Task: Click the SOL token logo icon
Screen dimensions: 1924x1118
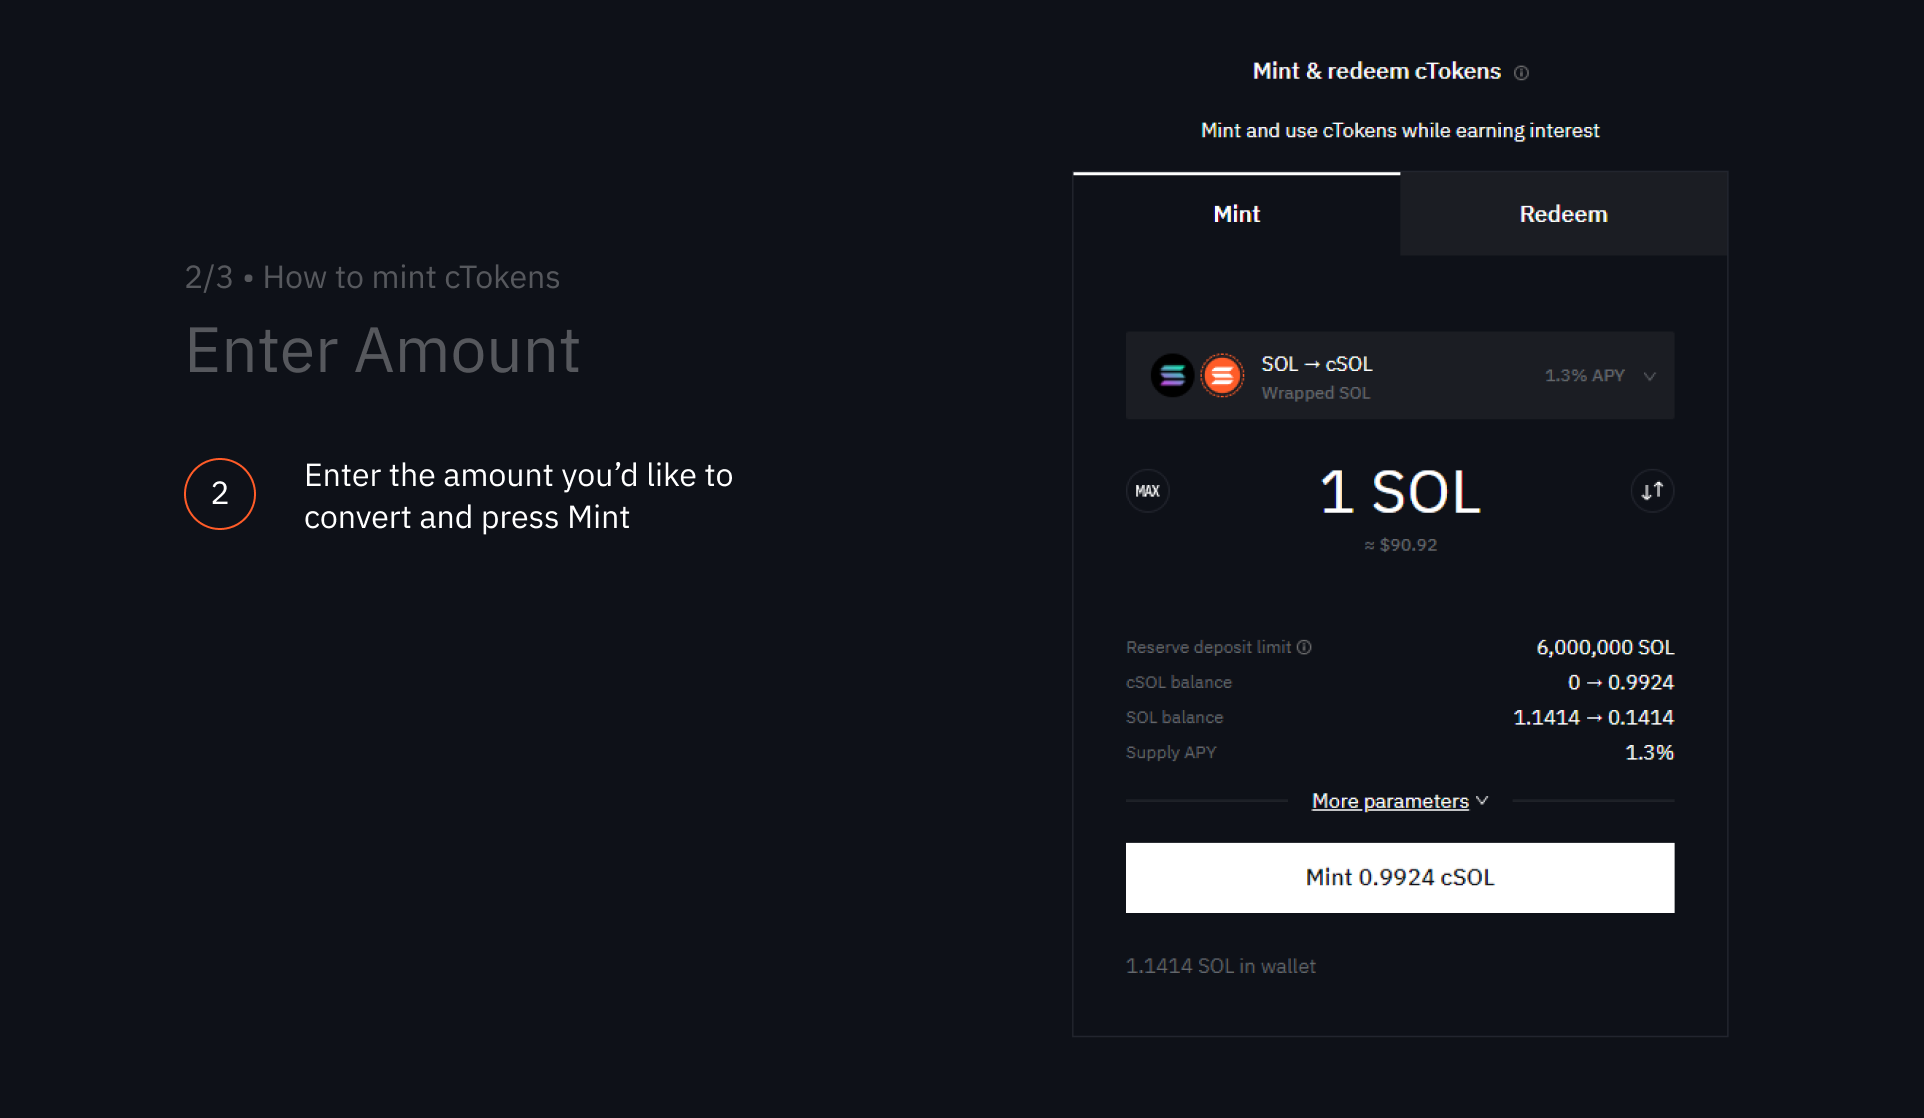Action: coord(1172,375)
